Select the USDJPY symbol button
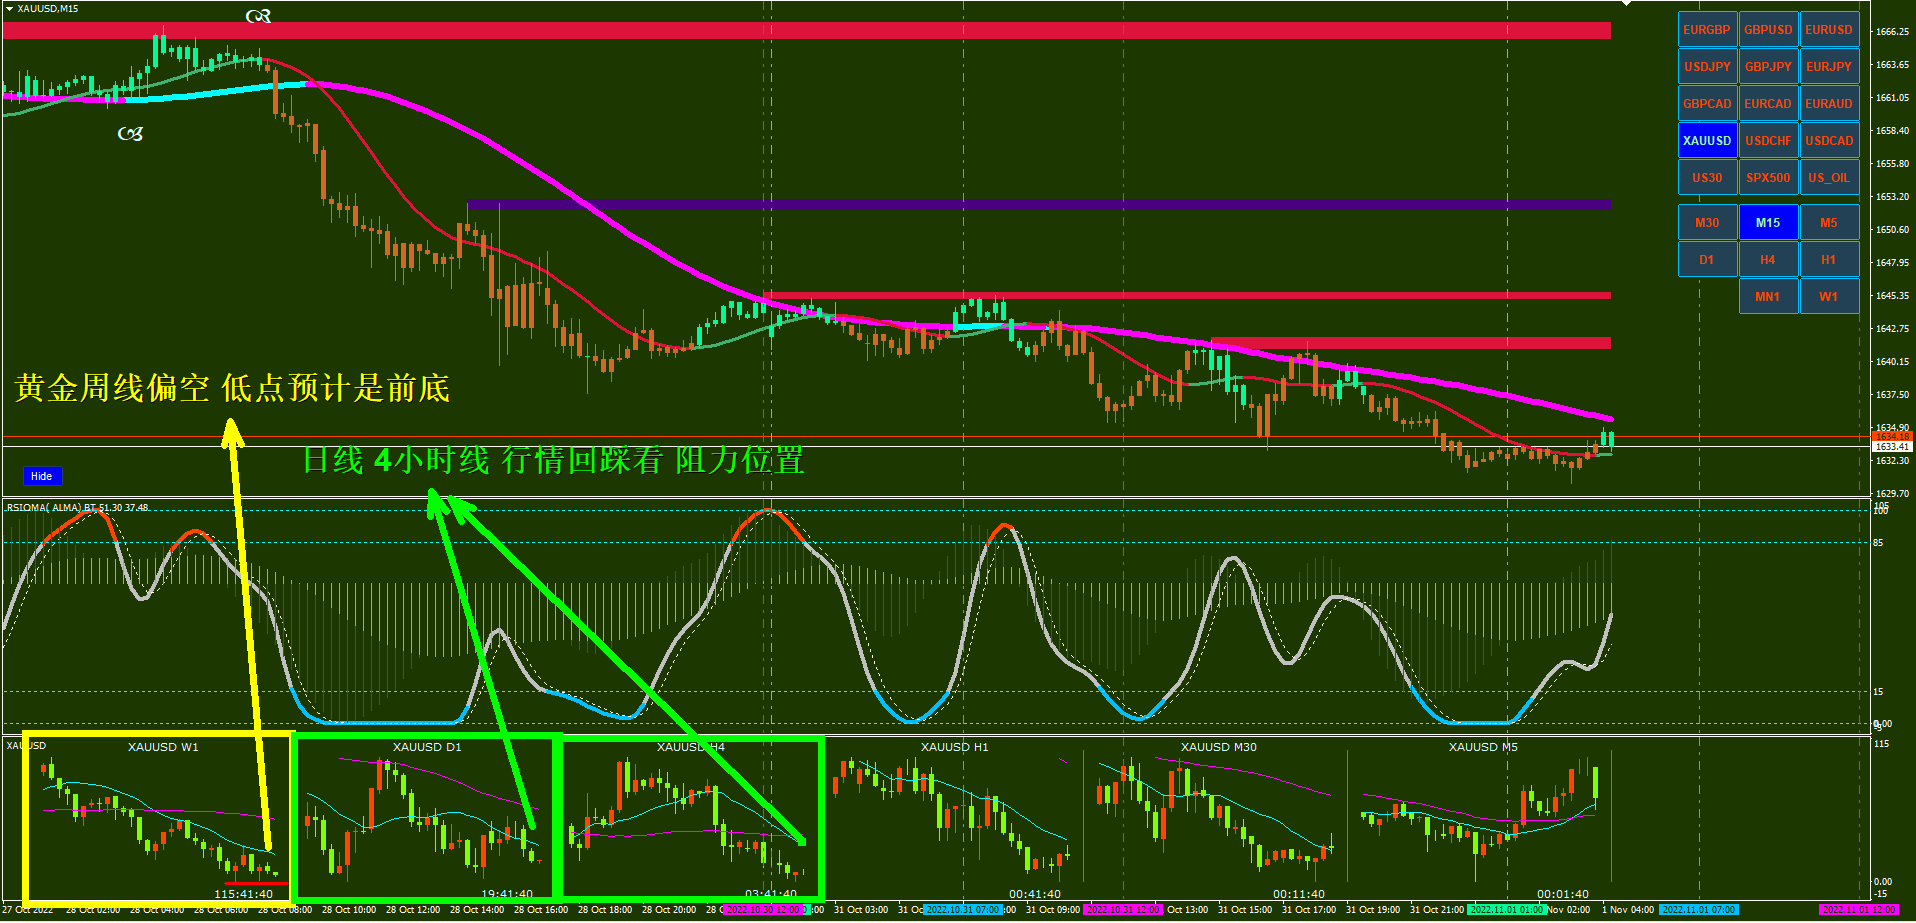 pyautogui.click(x=1707, y=67)
